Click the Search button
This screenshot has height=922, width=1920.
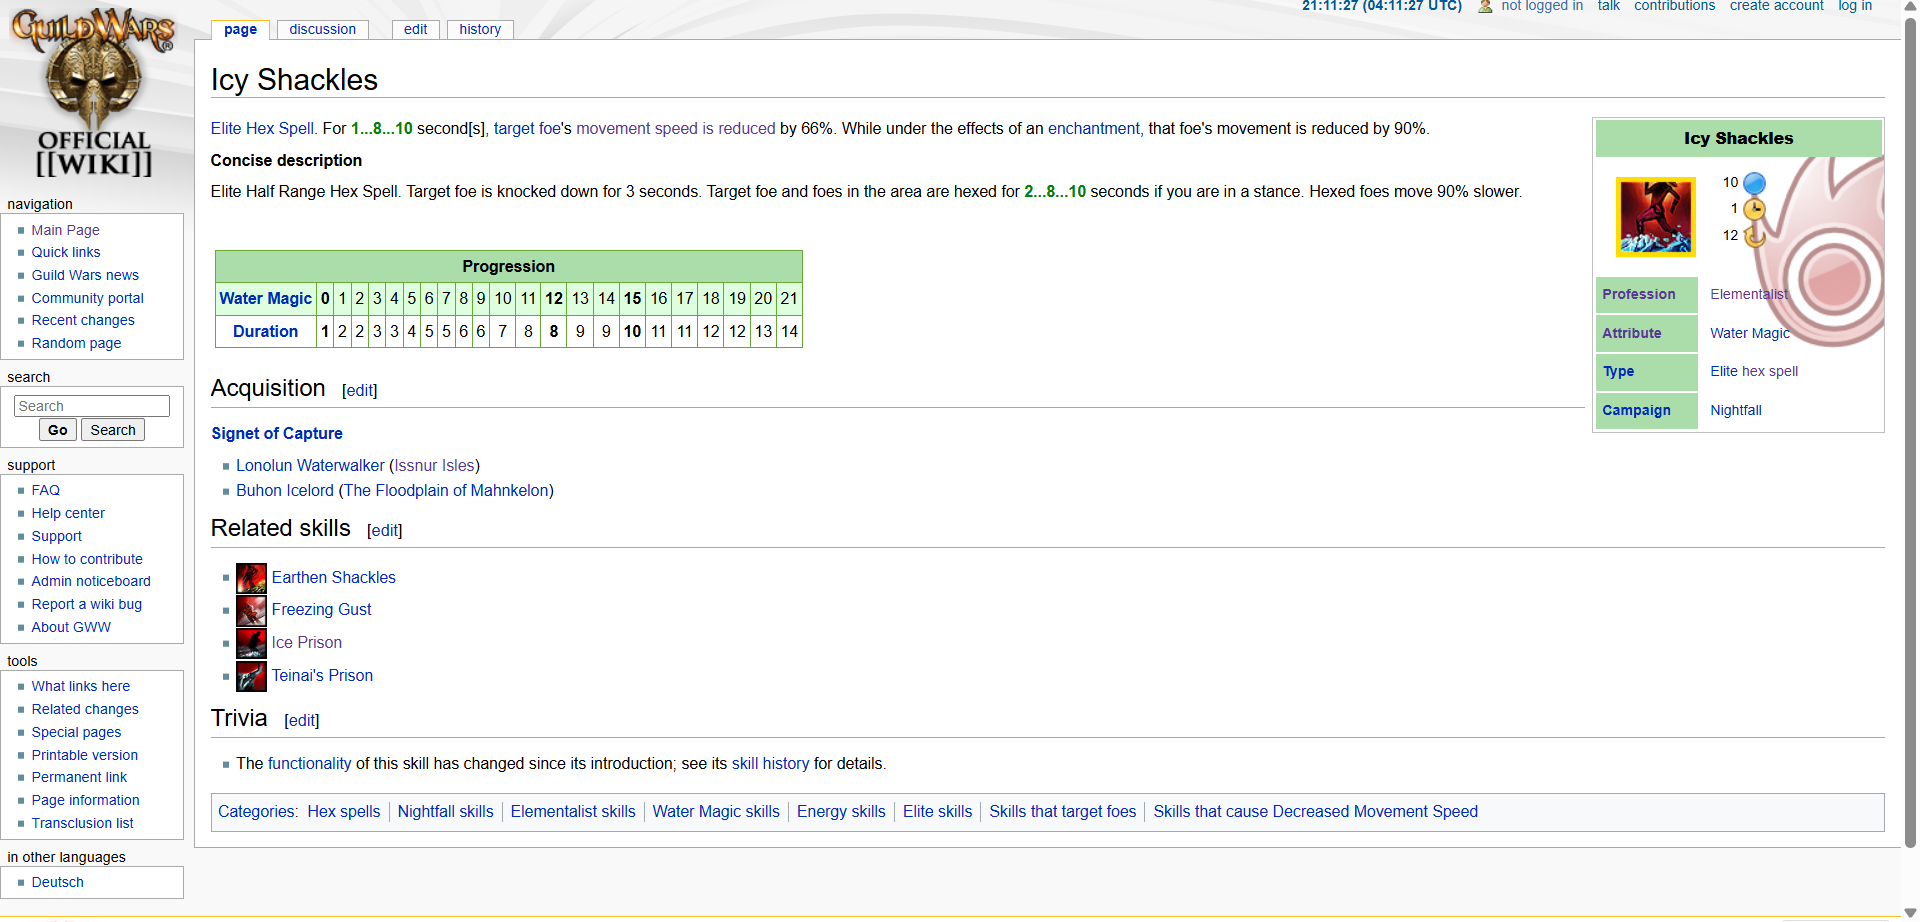click(113, 430)
